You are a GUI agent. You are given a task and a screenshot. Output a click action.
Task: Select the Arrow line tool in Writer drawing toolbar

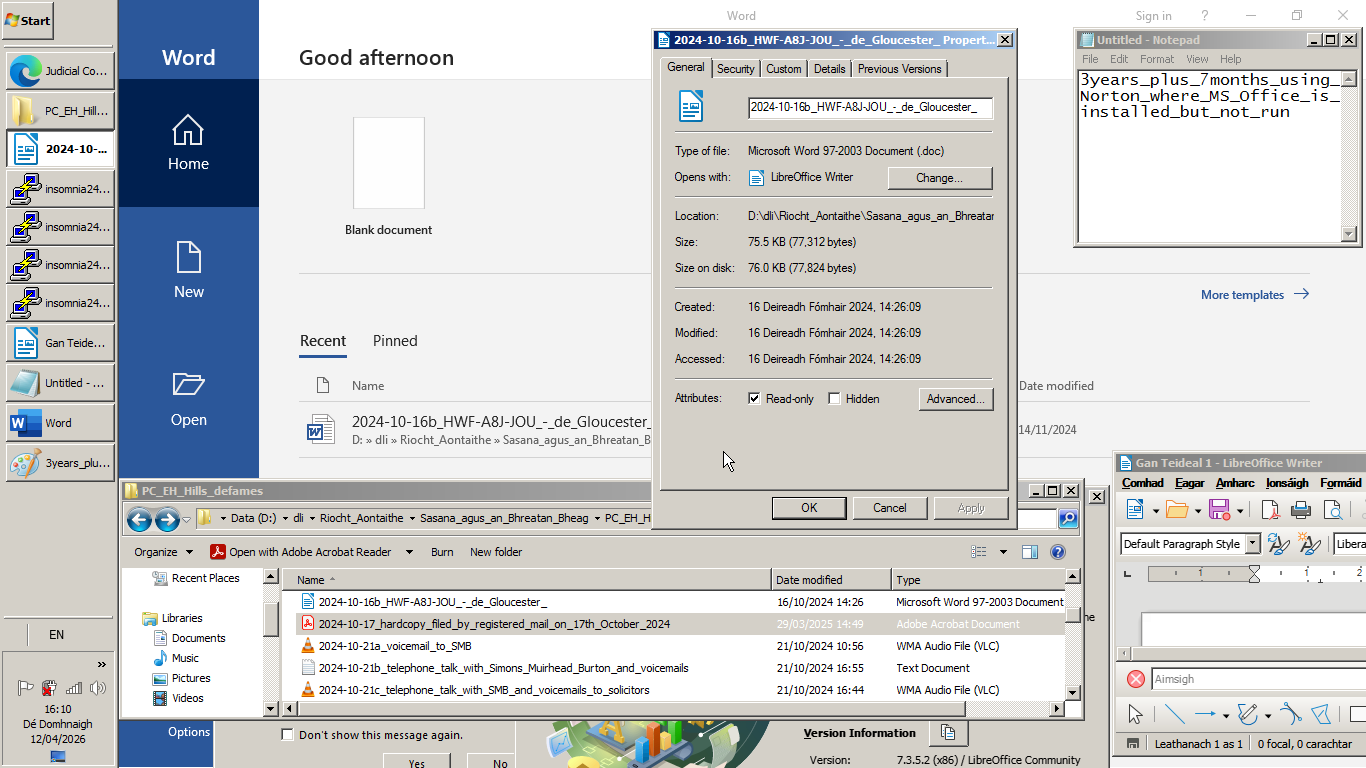[1205, 714]
